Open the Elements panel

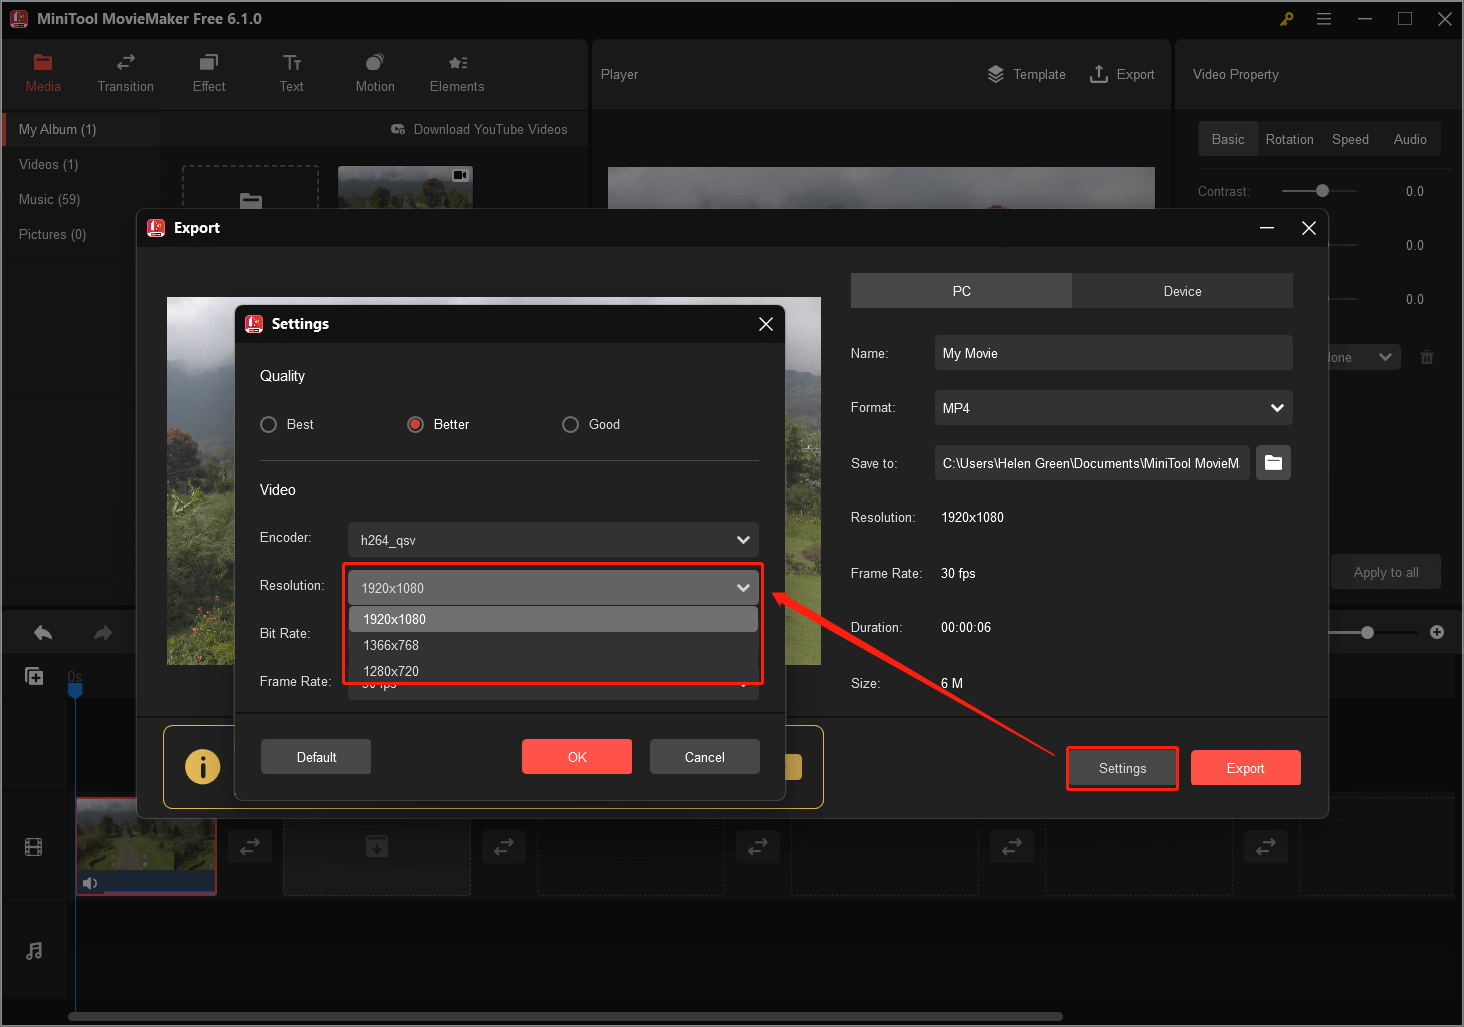pos(456,73)
